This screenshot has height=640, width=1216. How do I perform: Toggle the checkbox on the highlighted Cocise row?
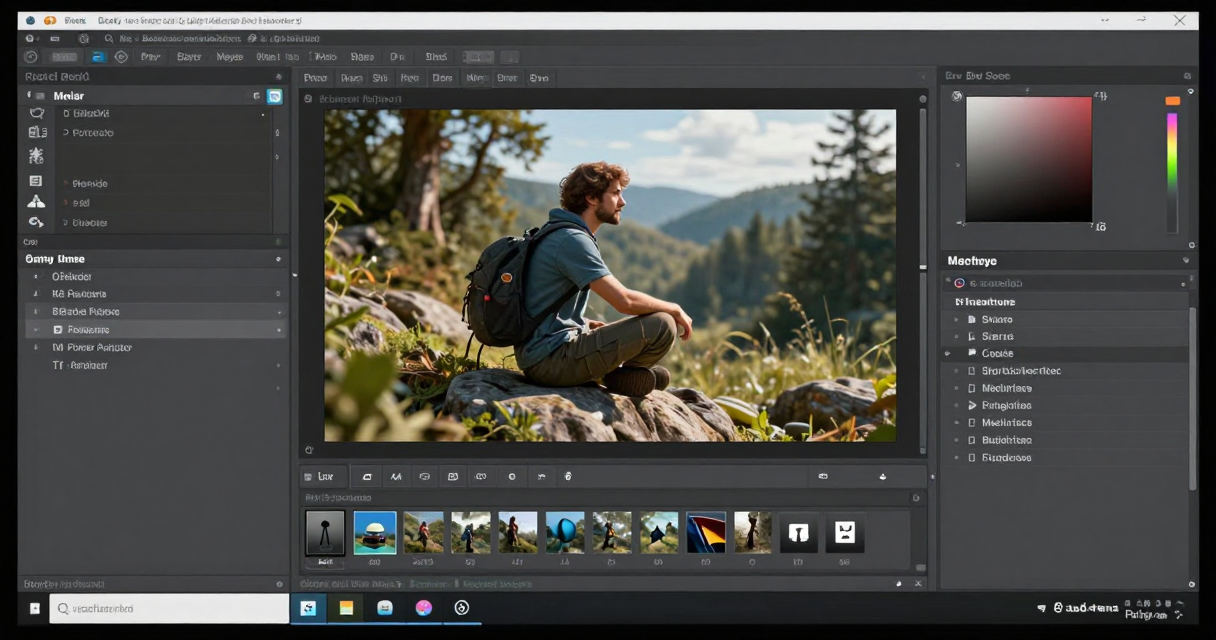(x=971, y=353)
